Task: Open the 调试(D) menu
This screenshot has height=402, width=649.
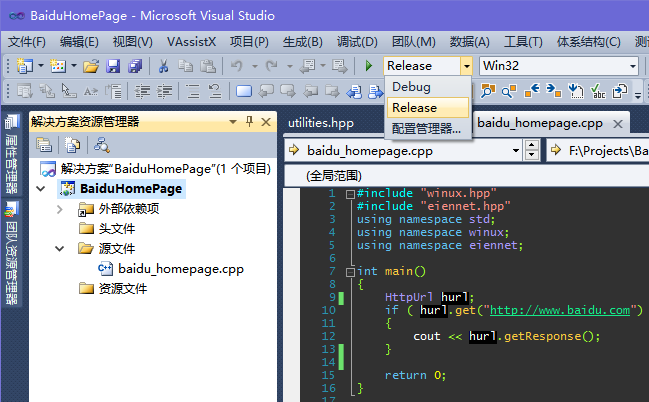Action: click(357, 42)
